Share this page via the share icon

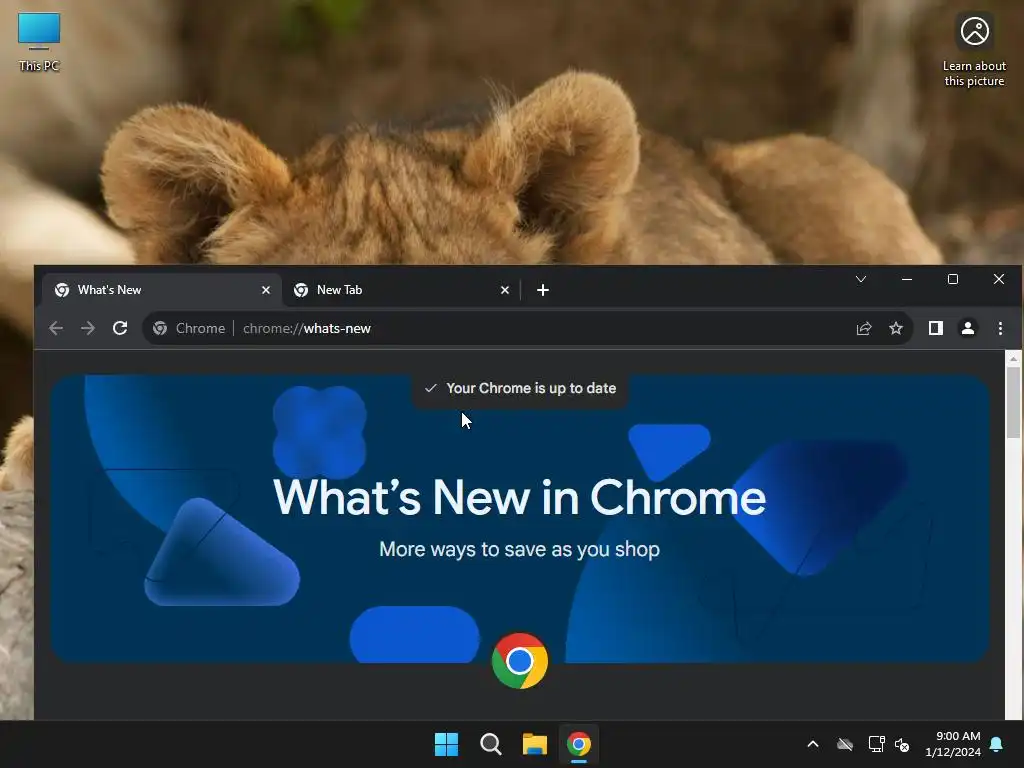tap(864, 328)
